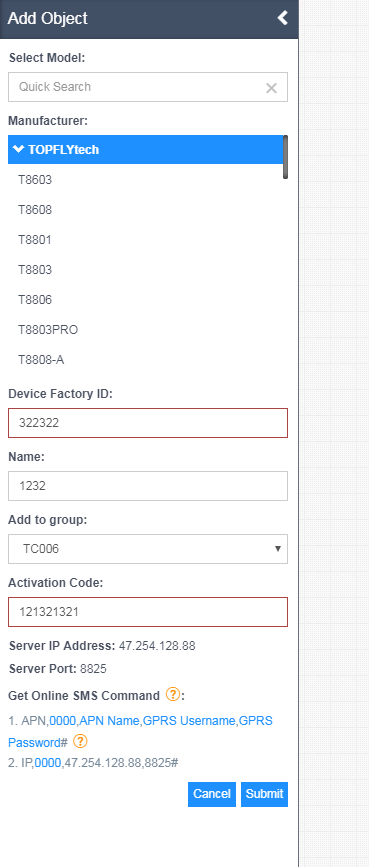This screenshot has height=867, width=369.
Task: Open the Add to group dropdown
Action: pos(148,549)
